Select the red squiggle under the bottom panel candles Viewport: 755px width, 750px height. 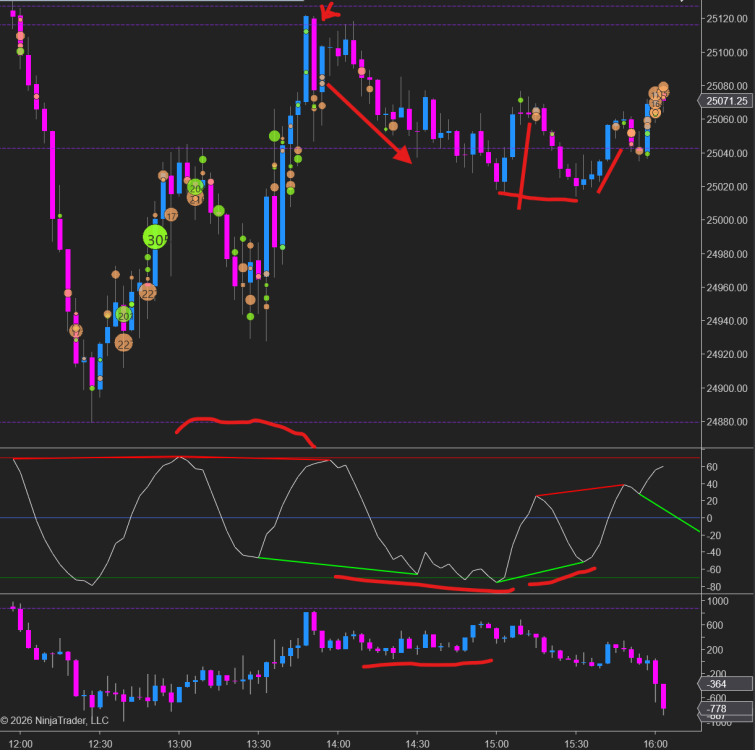click(x=427, y=662)
